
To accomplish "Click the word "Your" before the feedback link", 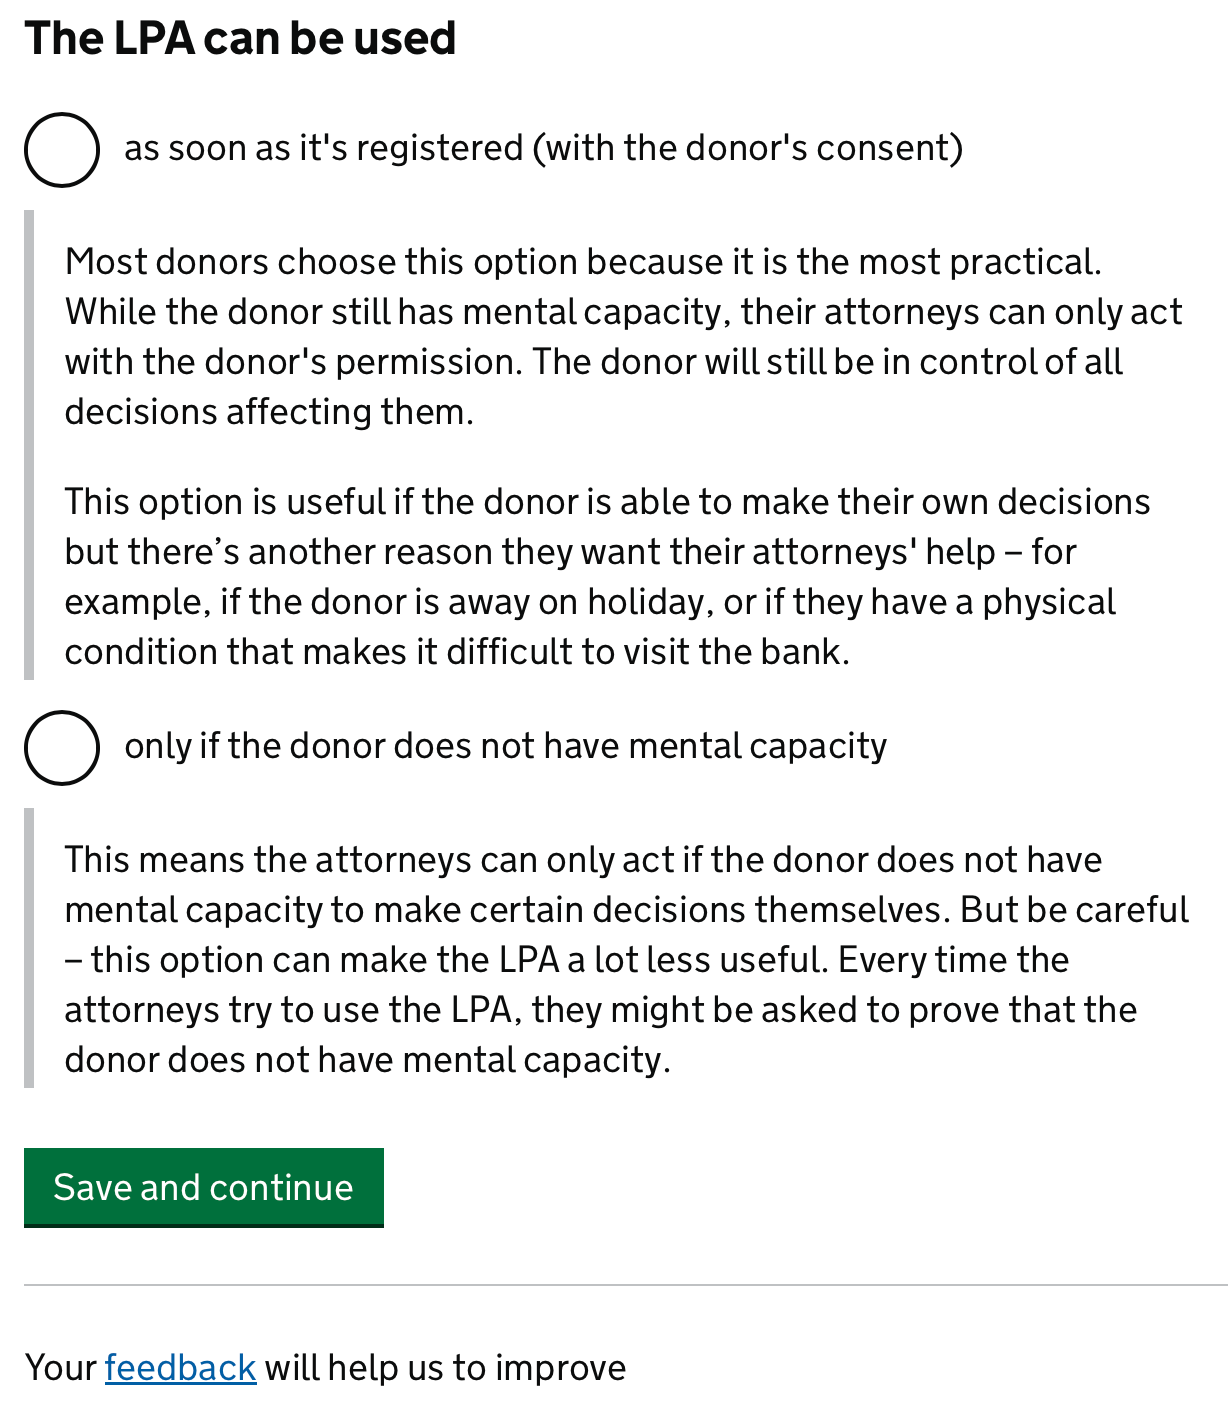I will [61, 1368].
